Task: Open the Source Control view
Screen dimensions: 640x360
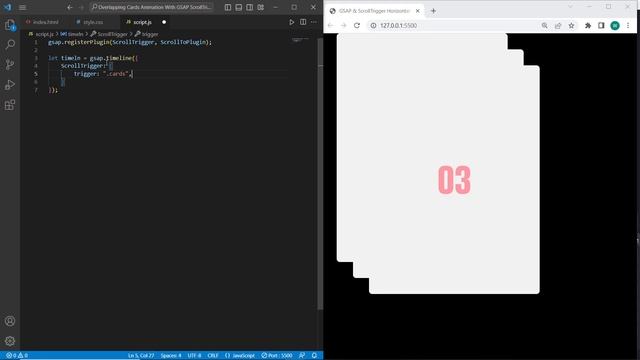Action: pos(10,64)
